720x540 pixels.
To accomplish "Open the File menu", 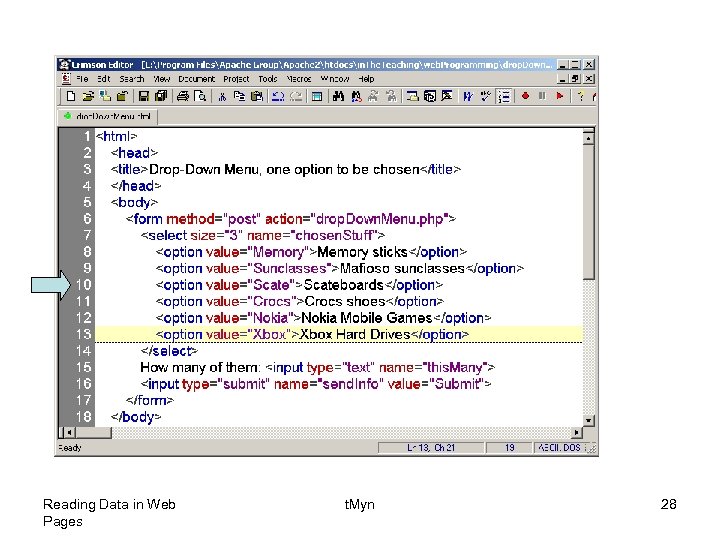I will pos(83,79).
